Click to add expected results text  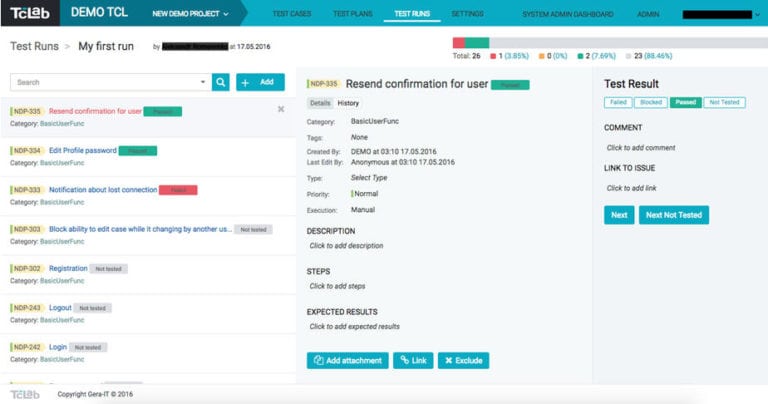pos(354,327)
